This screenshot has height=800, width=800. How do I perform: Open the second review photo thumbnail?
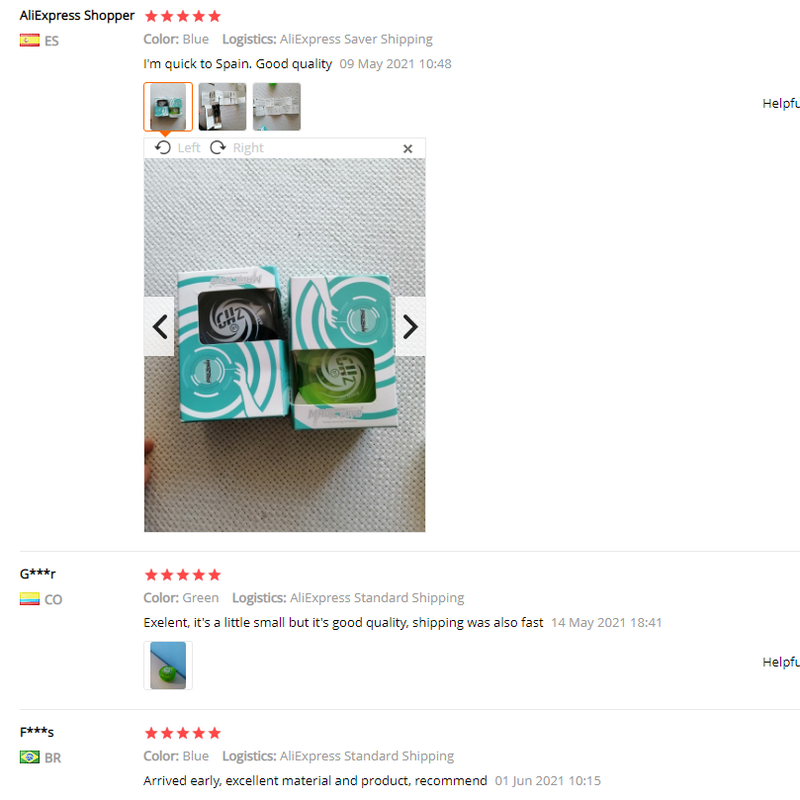[222, 107]
